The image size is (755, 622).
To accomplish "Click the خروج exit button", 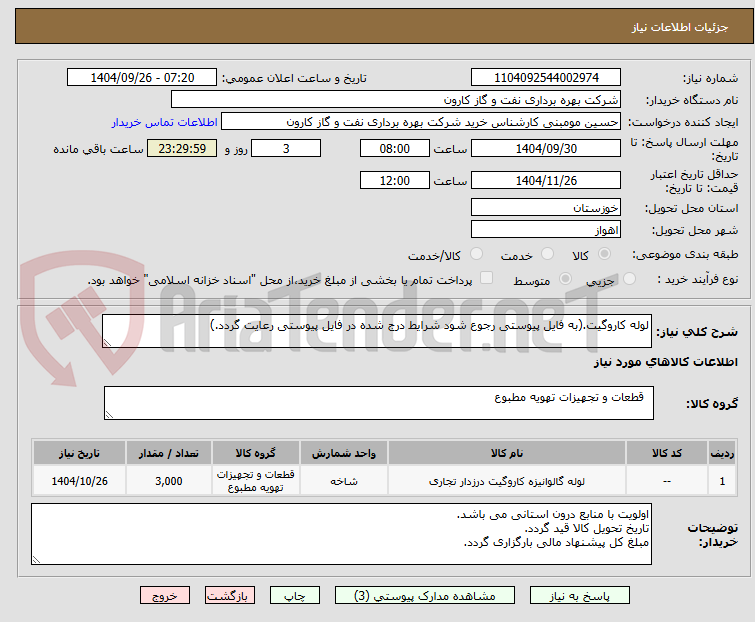I will point(165,596).
